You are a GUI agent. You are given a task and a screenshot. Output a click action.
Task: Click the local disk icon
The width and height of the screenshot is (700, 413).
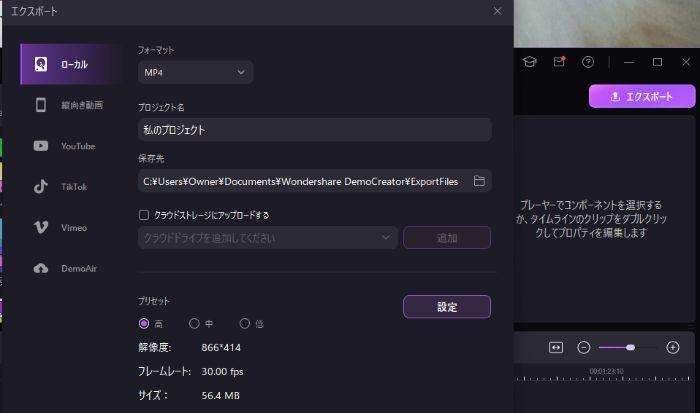pyautogui.click(x=41, y=64)
